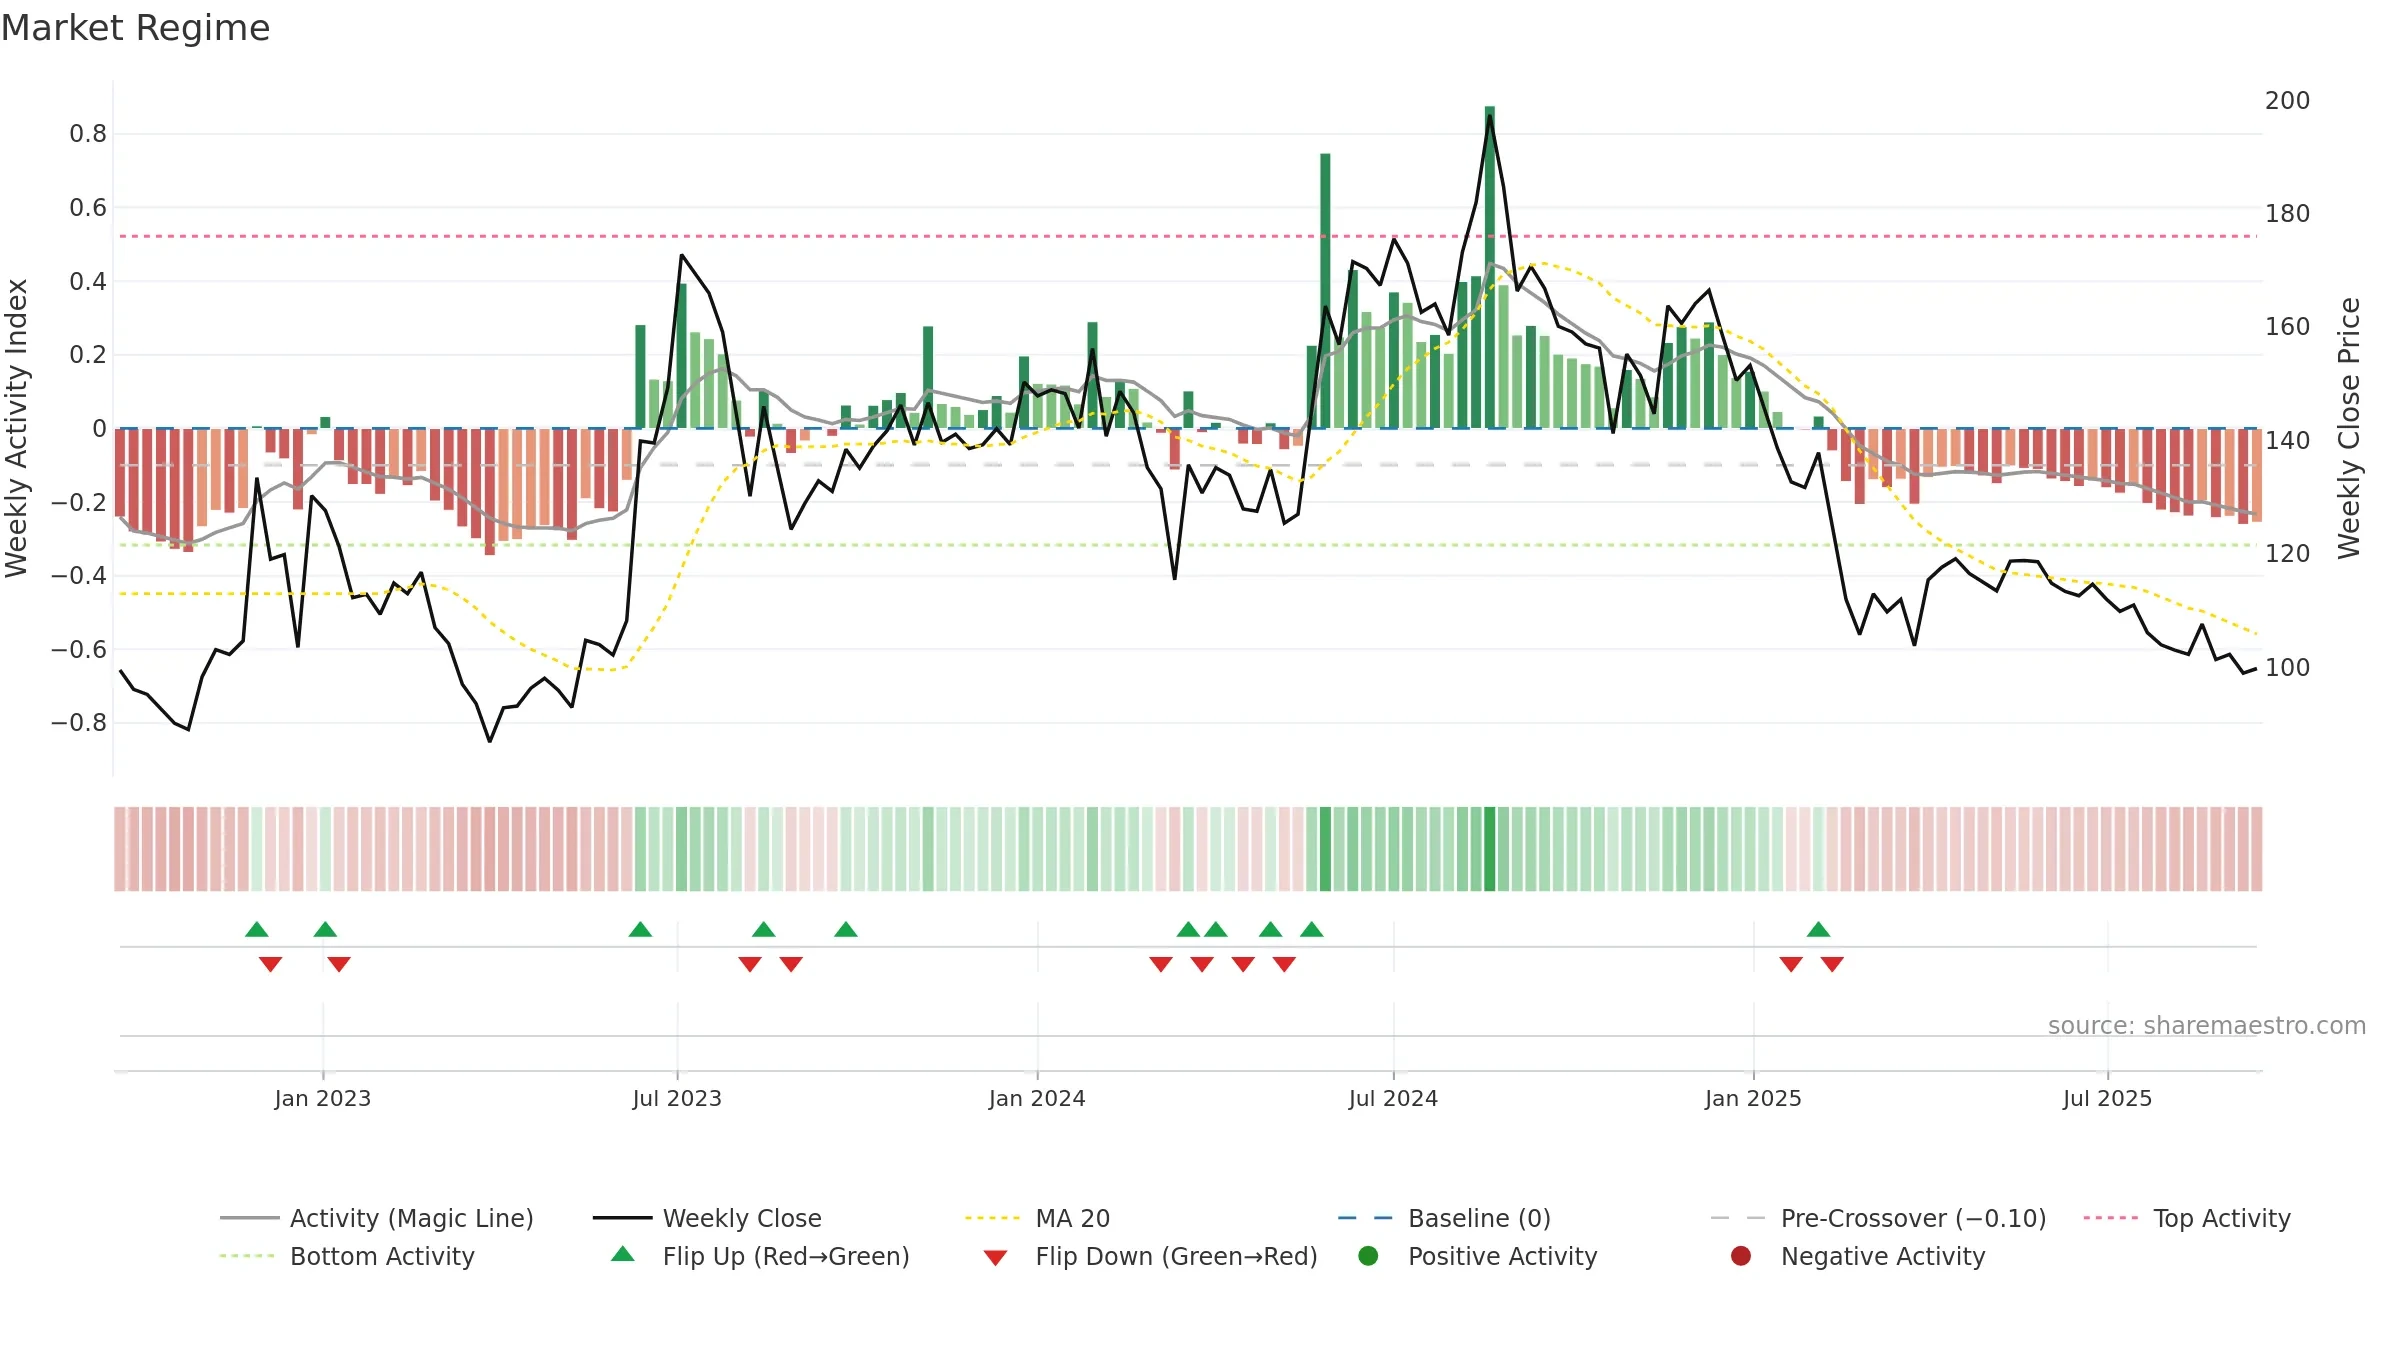The height and width of the screenshot is (1350, 2400).
Task: Click the Jan 2024 axis label
Action: [1037, 1098]
